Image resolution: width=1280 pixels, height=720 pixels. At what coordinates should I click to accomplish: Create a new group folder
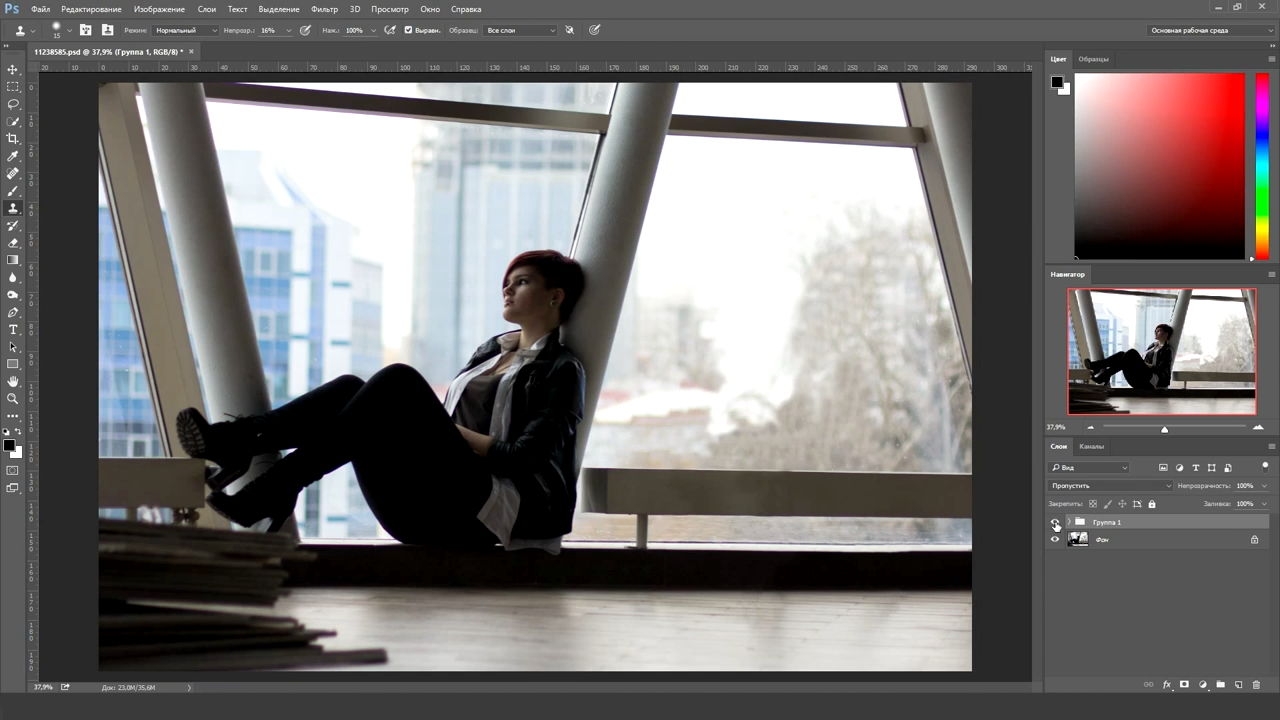point(1220,685)
